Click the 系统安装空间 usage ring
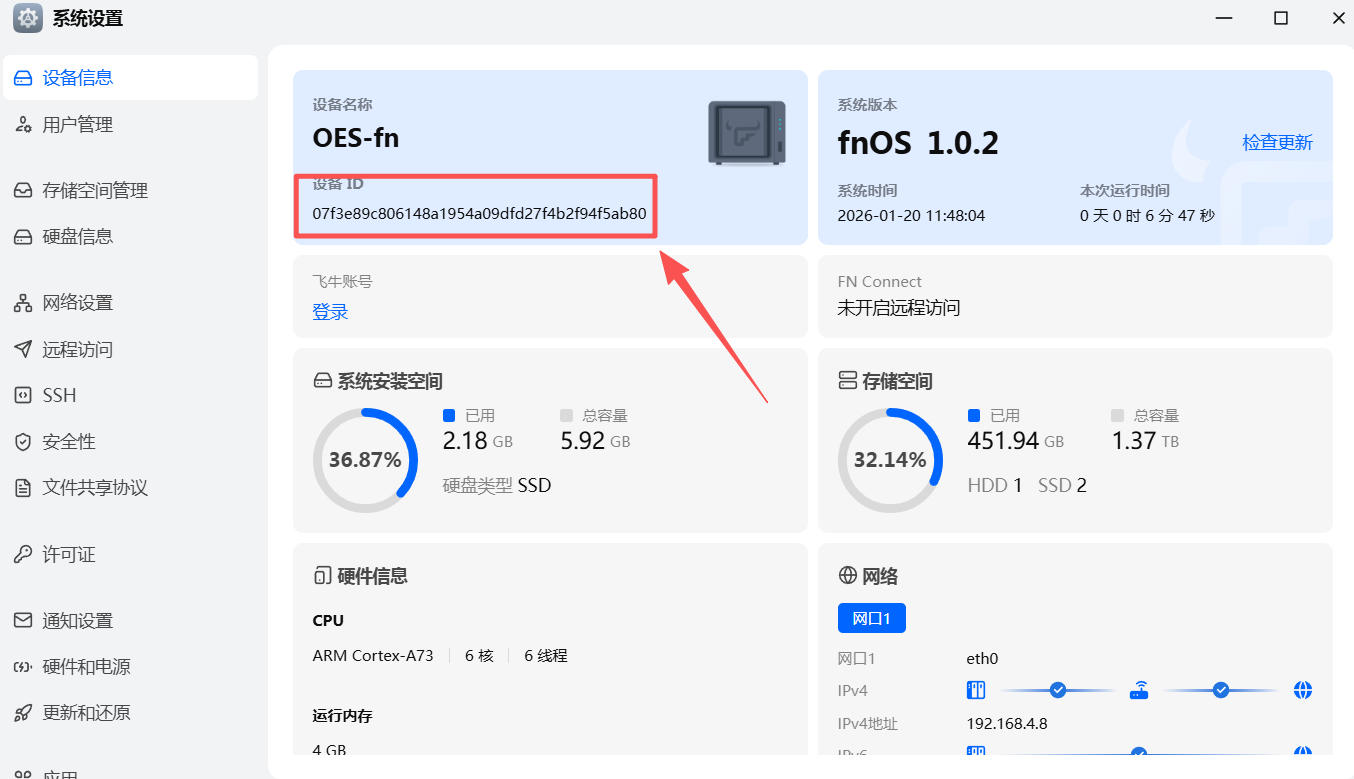Screen dimensions: 1354x779 coord(365,460)
